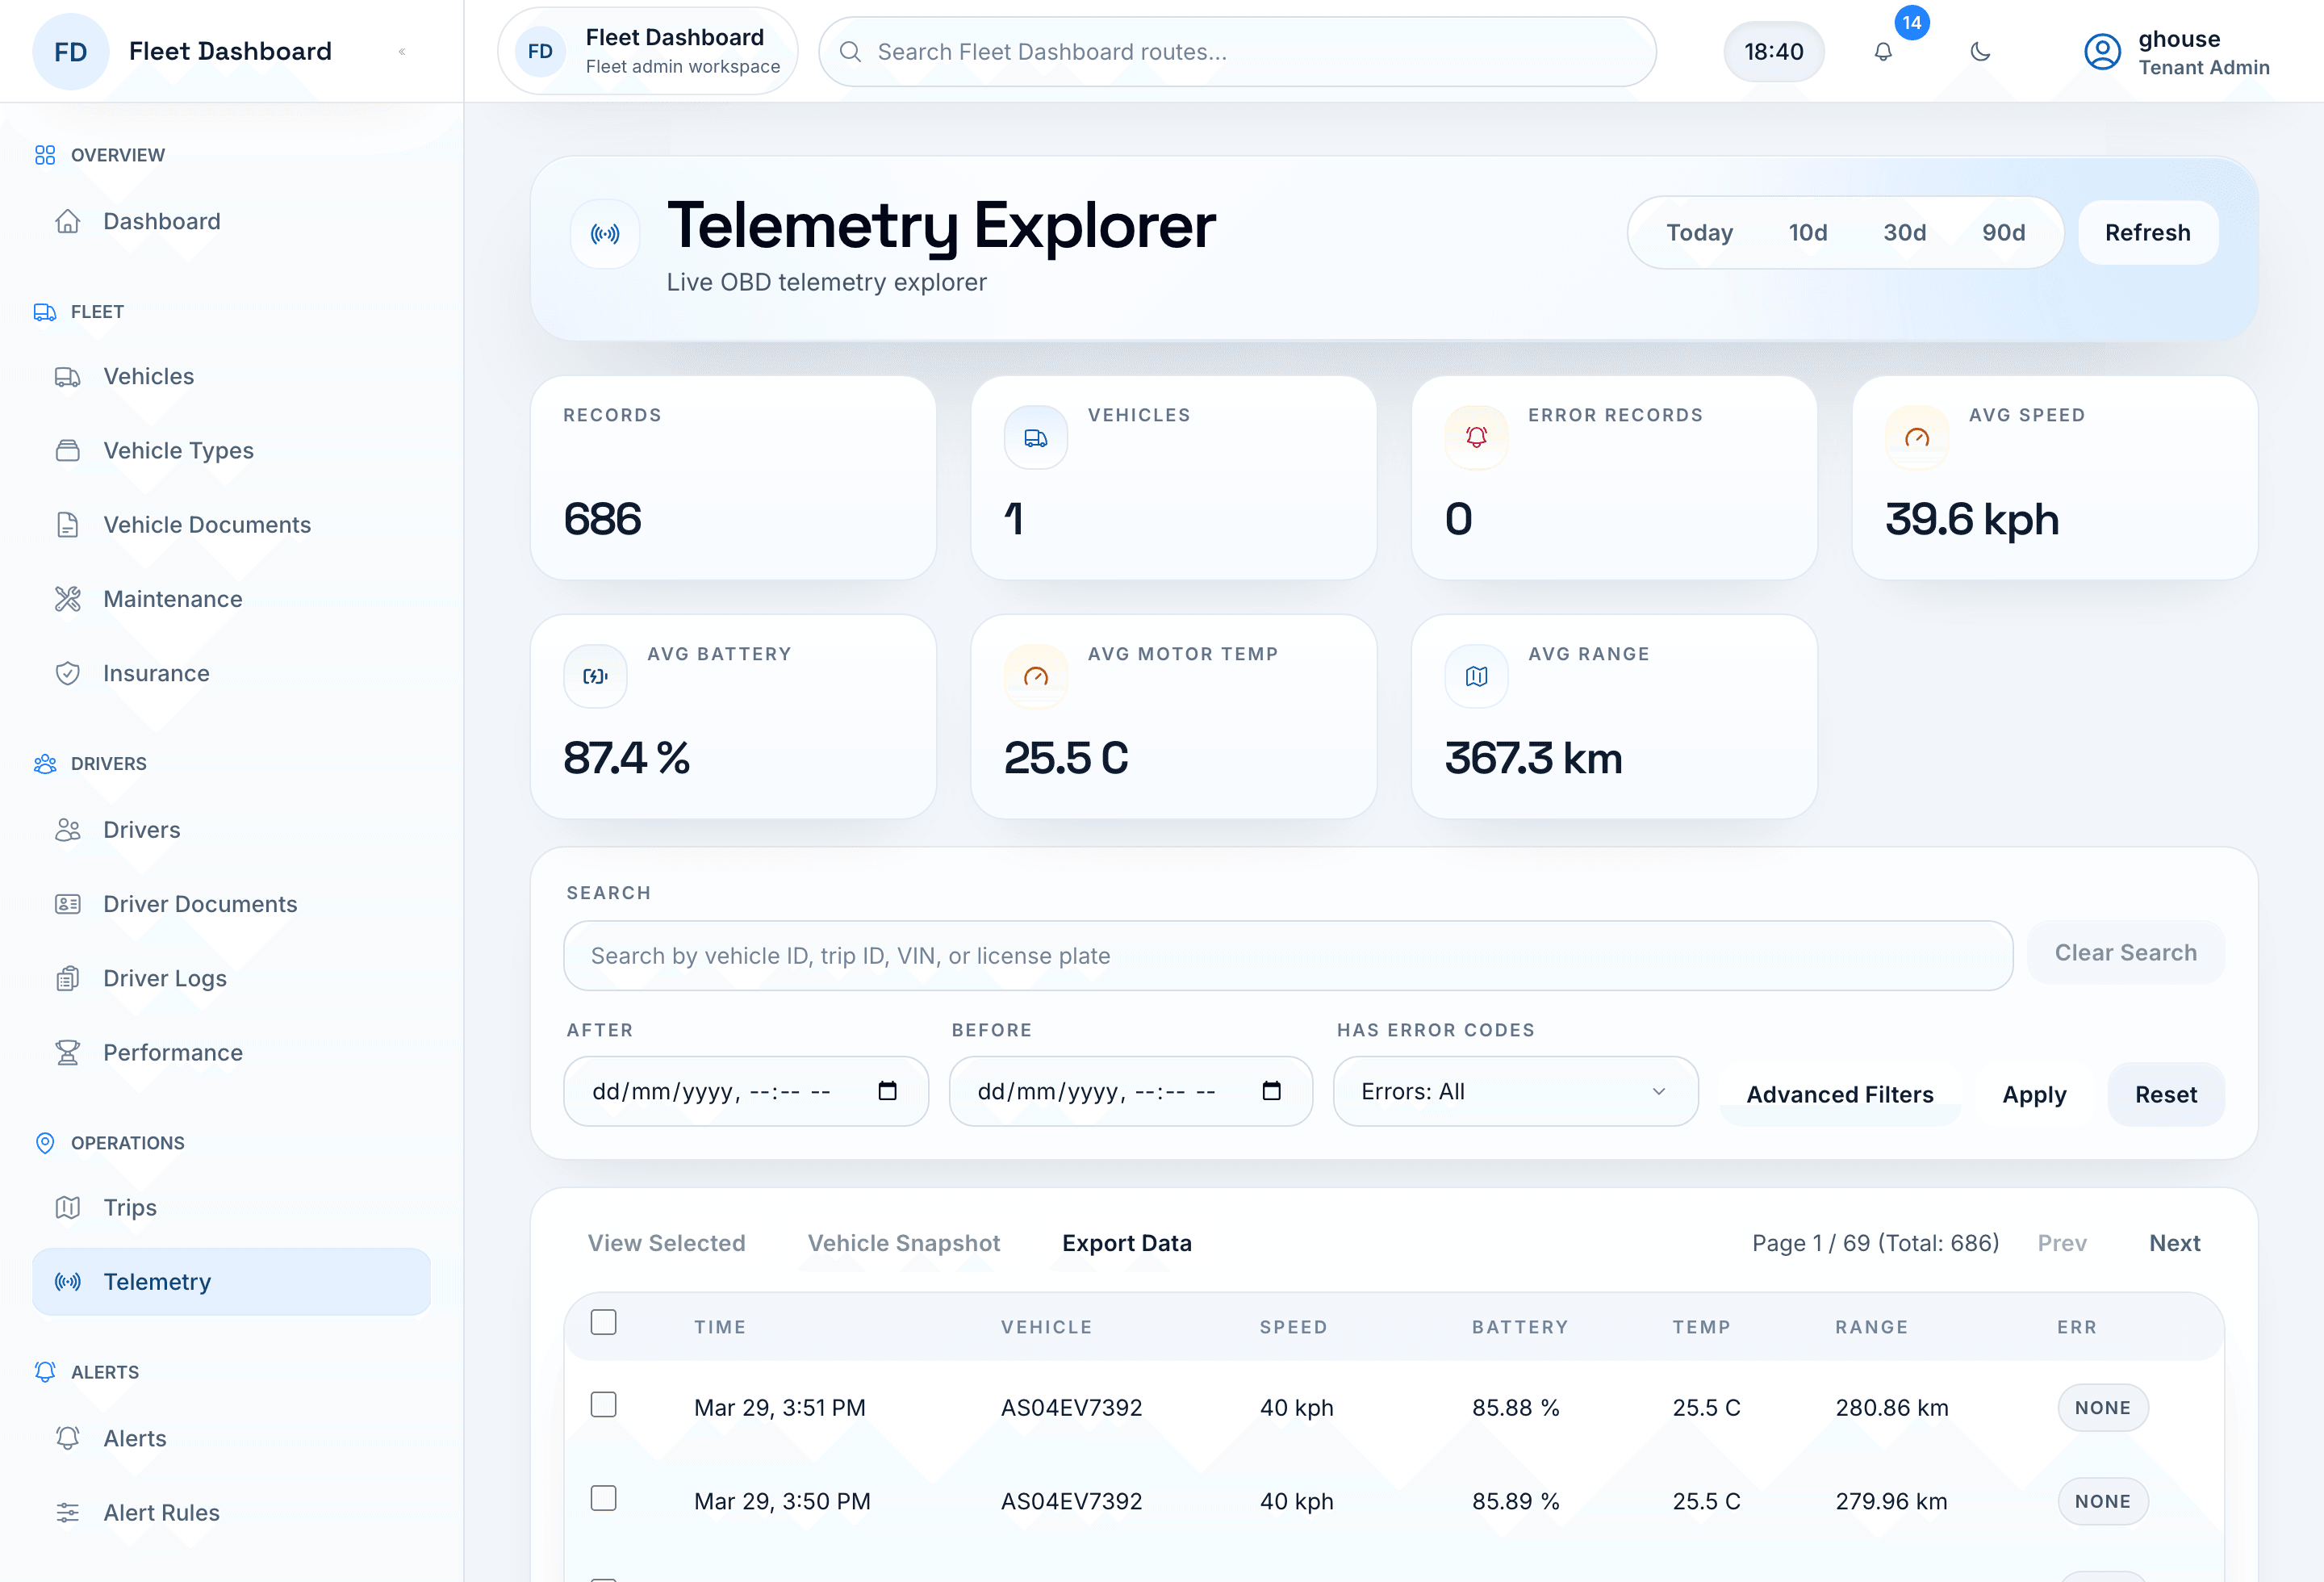Screen dimensions: 2324x1582
Task: Open Vehicle Types in the sidebar menu
Action: pyautogui.click(x=231, y=451)
